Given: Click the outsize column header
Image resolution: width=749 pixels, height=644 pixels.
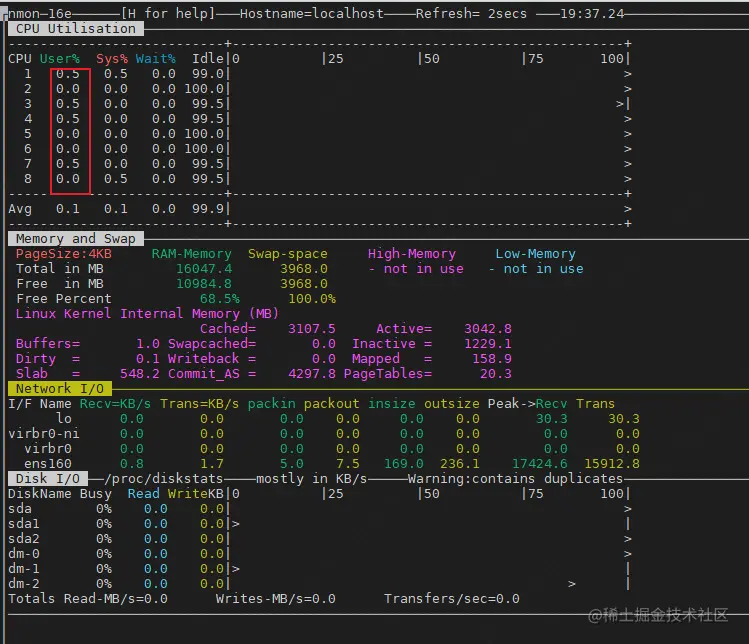Looking at the screenshot, I should click(x=452, y=404).
